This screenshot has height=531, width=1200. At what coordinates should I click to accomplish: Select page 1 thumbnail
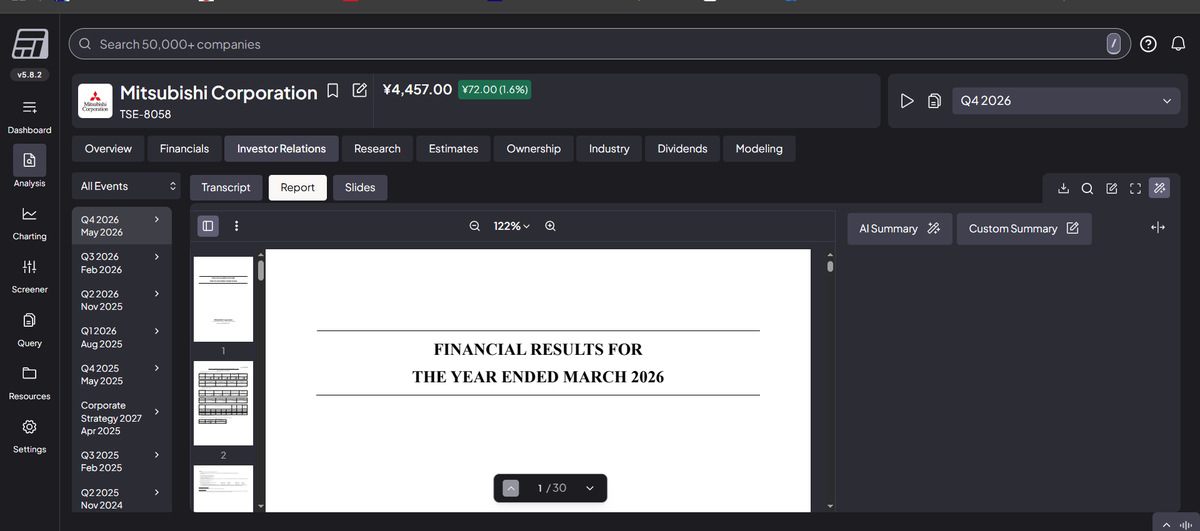tap(223, 298)
